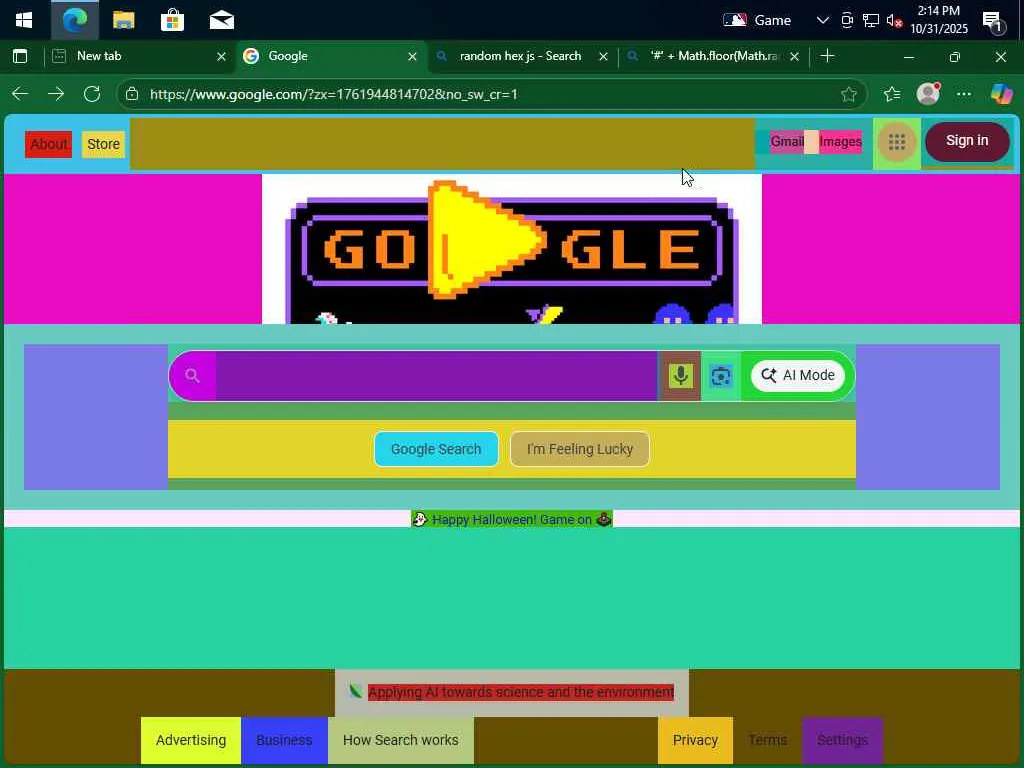
Task: Click the search magnifier icon
Action: coord(192,376)
